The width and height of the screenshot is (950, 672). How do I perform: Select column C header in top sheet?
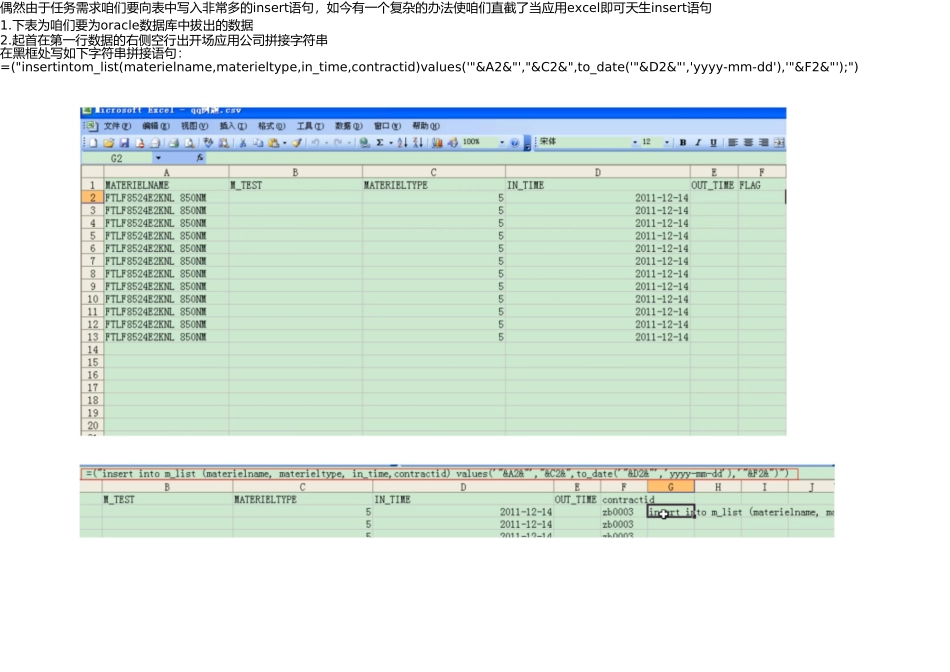click(x=434, y=172)
